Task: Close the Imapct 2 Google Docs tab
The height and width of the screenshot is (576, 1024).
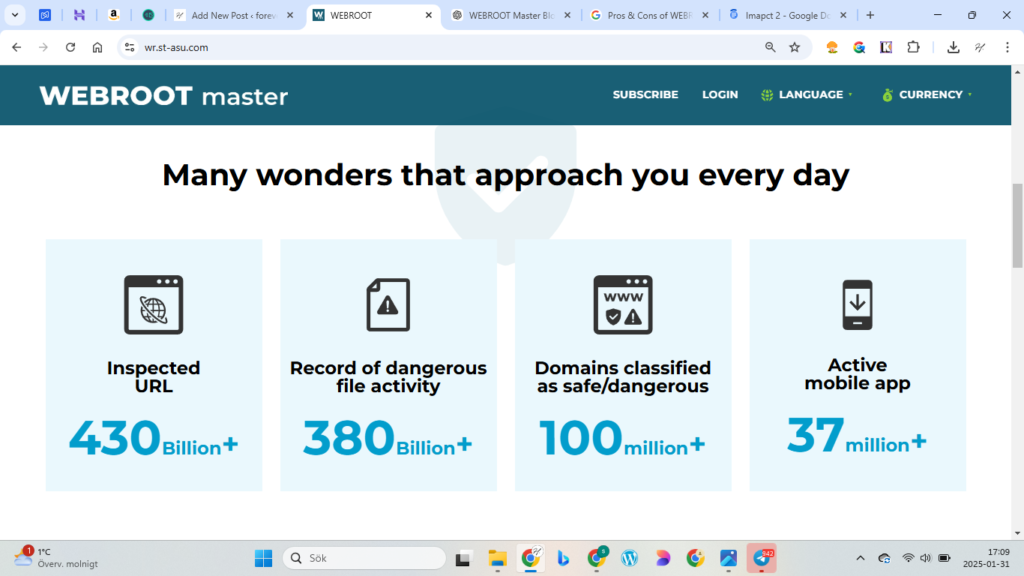Action: pos(843,15)
